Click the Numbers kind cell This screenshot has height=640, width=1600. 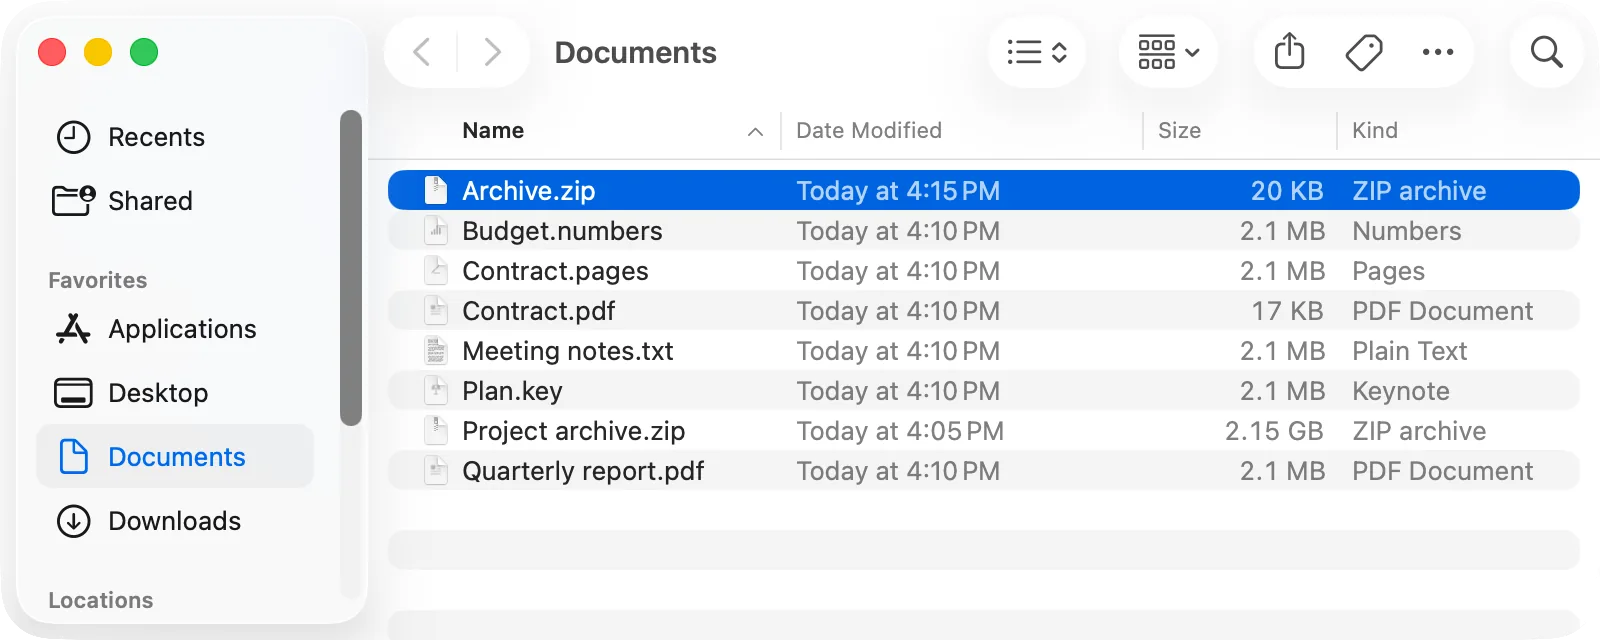coord(1407,231)
